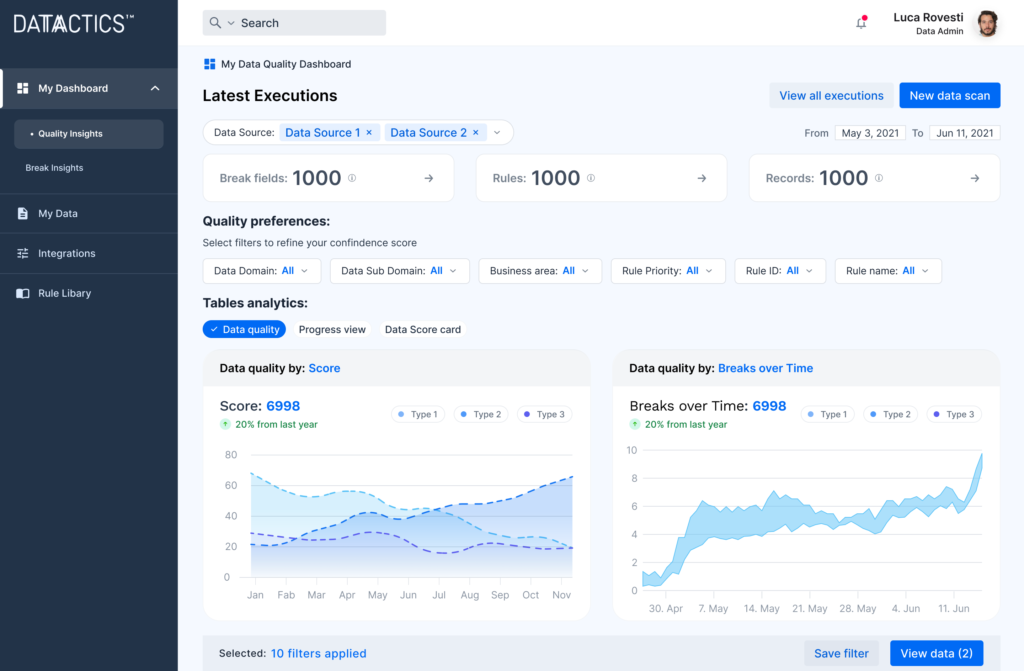The height and width of the screenshot is (671, 1024).
Task: Toggle Type 3 legend on Breaks over Time chart
Action: (x=952, y=413)
